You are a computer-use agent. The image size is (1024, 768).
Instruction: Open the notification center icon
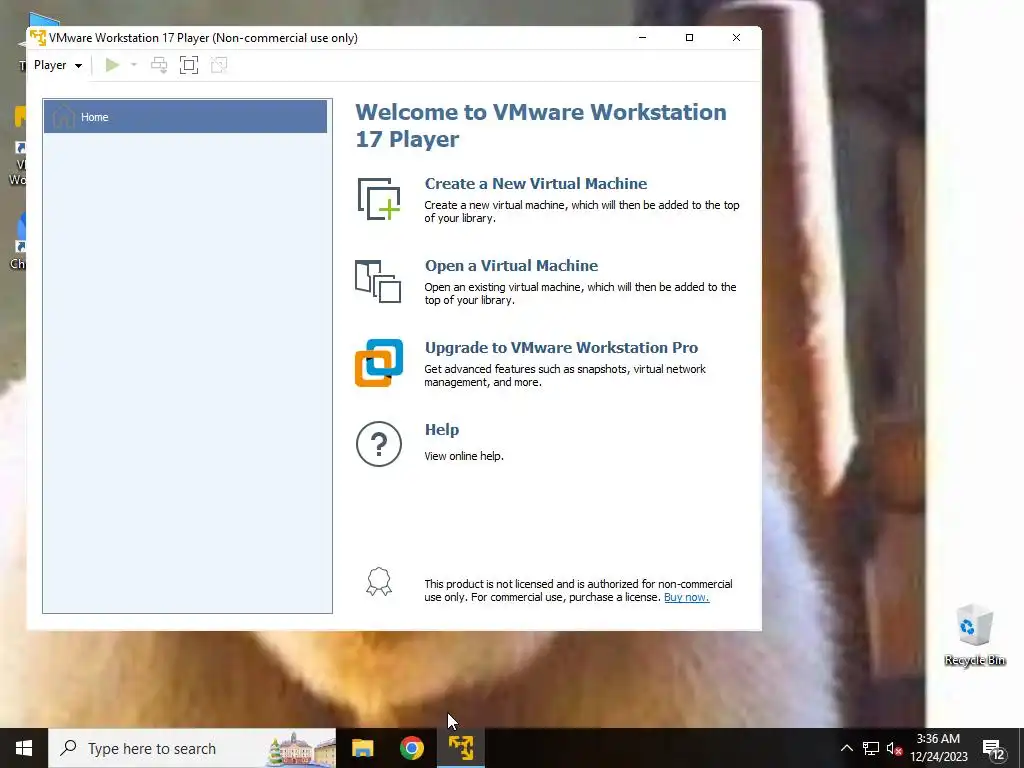coord(993,748)
